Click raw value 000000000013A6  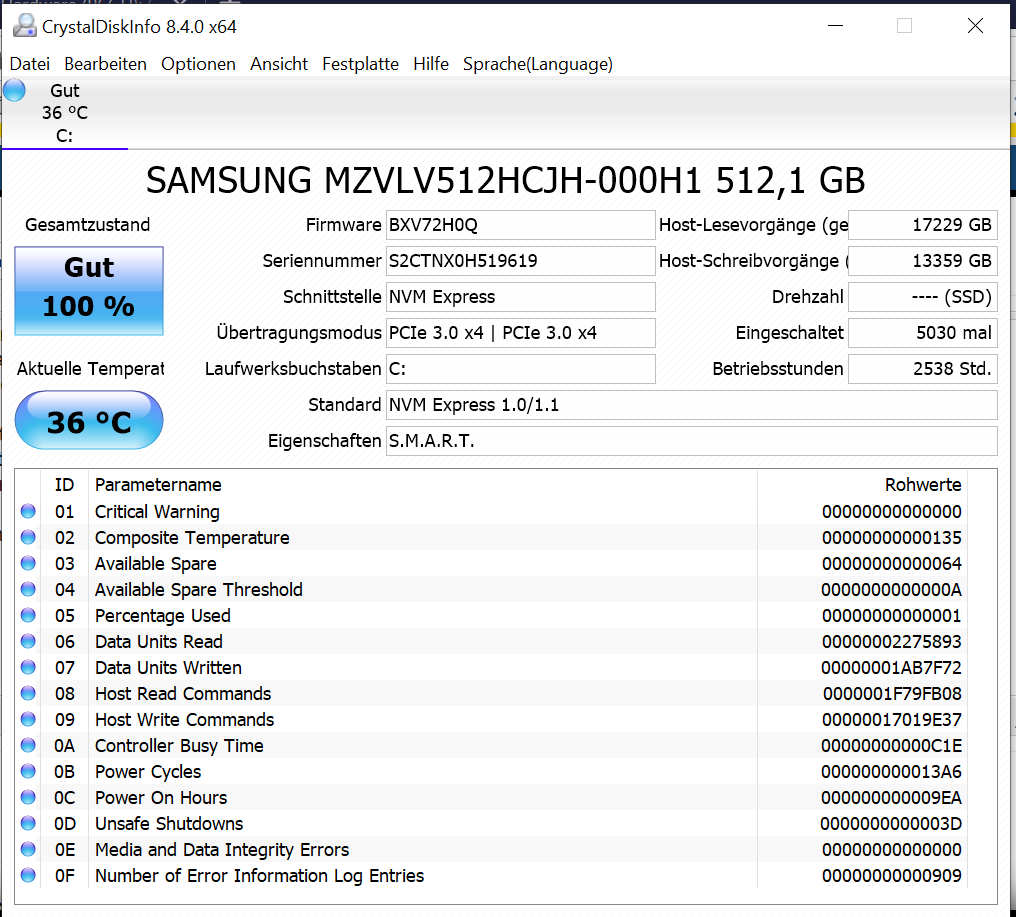click(892, 772)
